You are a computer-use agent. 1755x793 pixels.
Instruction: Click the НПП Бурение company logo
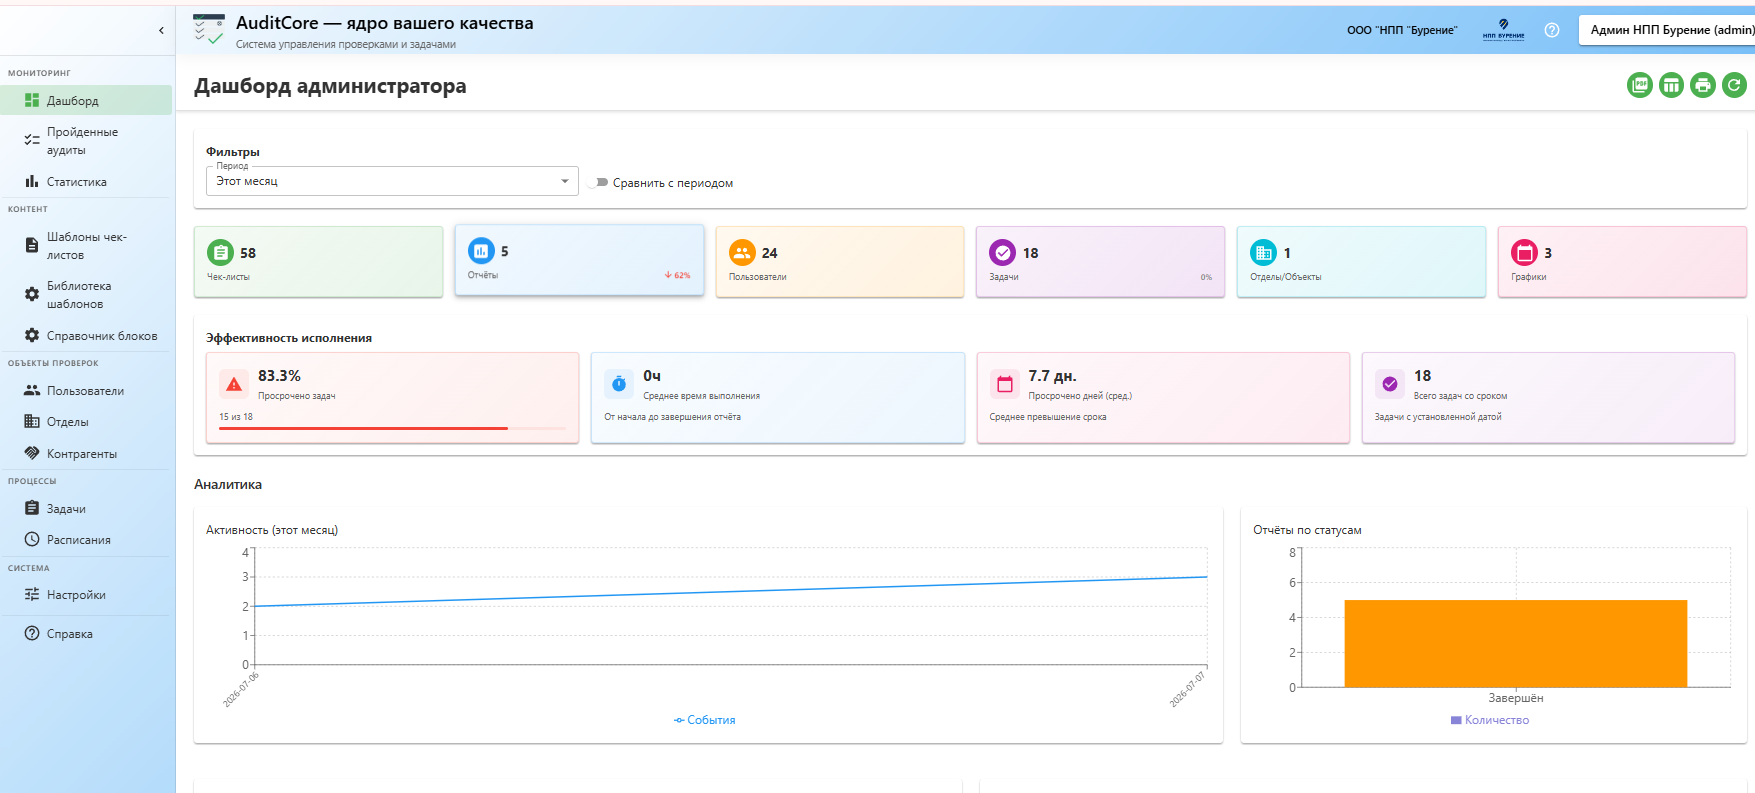[x=1503, y=30]
